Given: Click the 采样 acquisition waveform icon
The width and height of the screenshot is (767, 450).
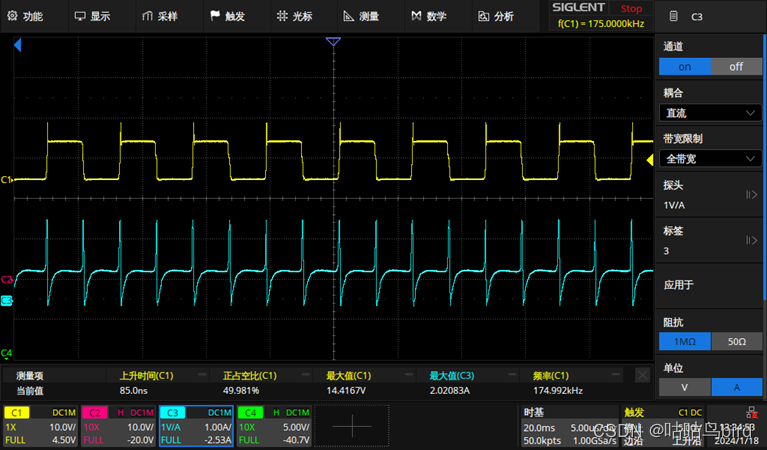Looking at the screenshot, I should pos(147,16).
